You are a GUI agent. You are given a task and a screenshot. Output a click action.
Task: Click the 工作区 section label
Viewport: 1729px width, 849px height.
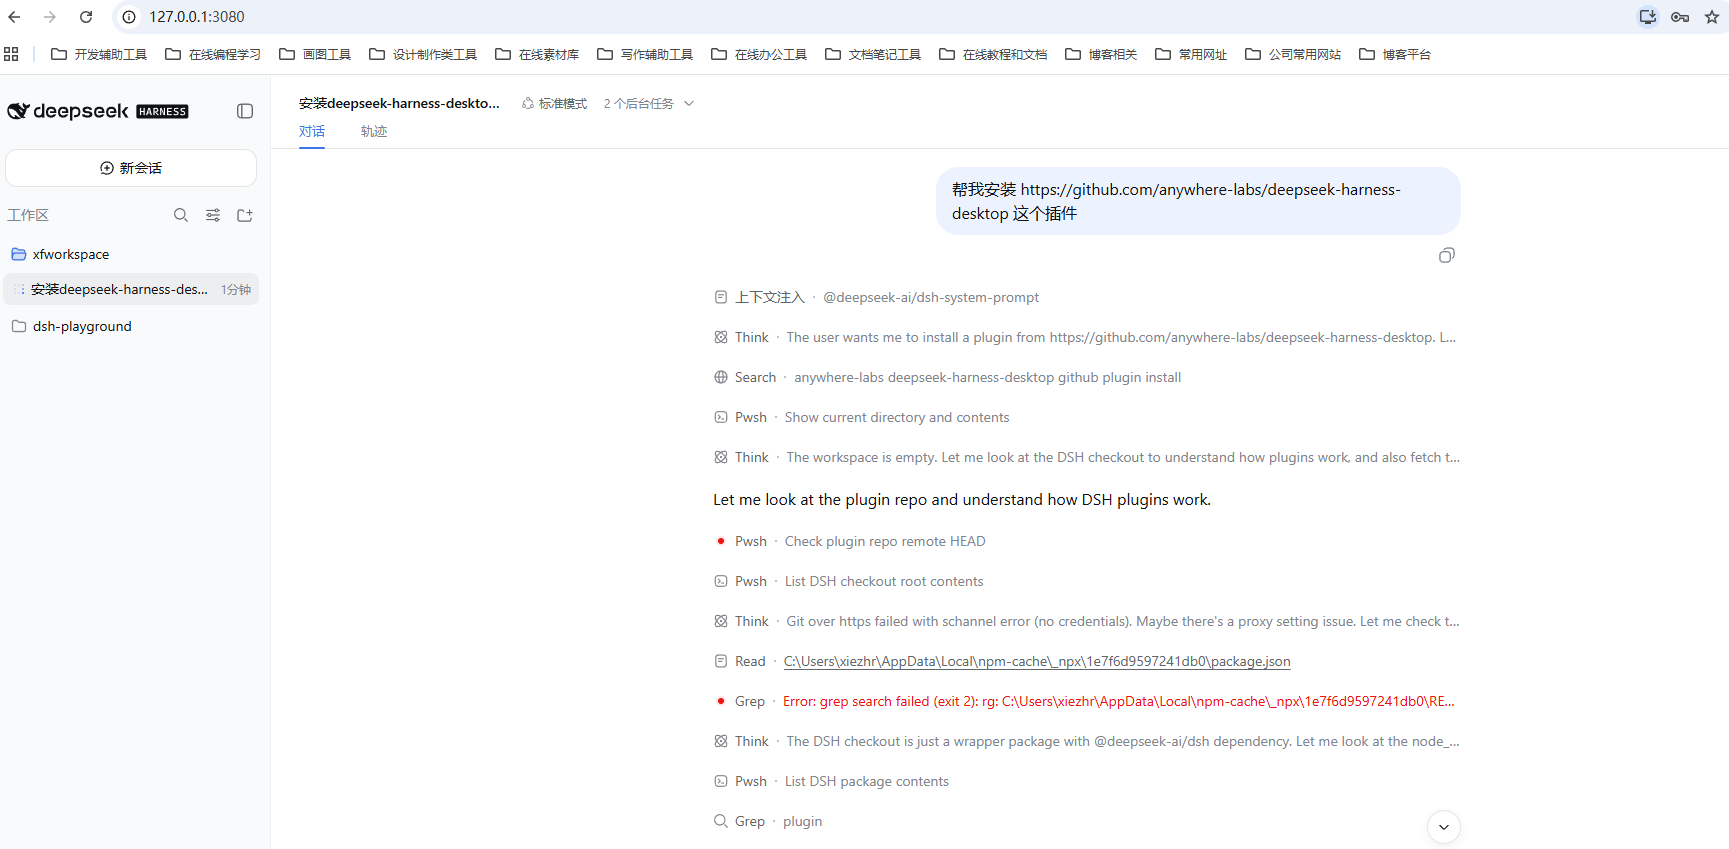[x=28, y=215]
